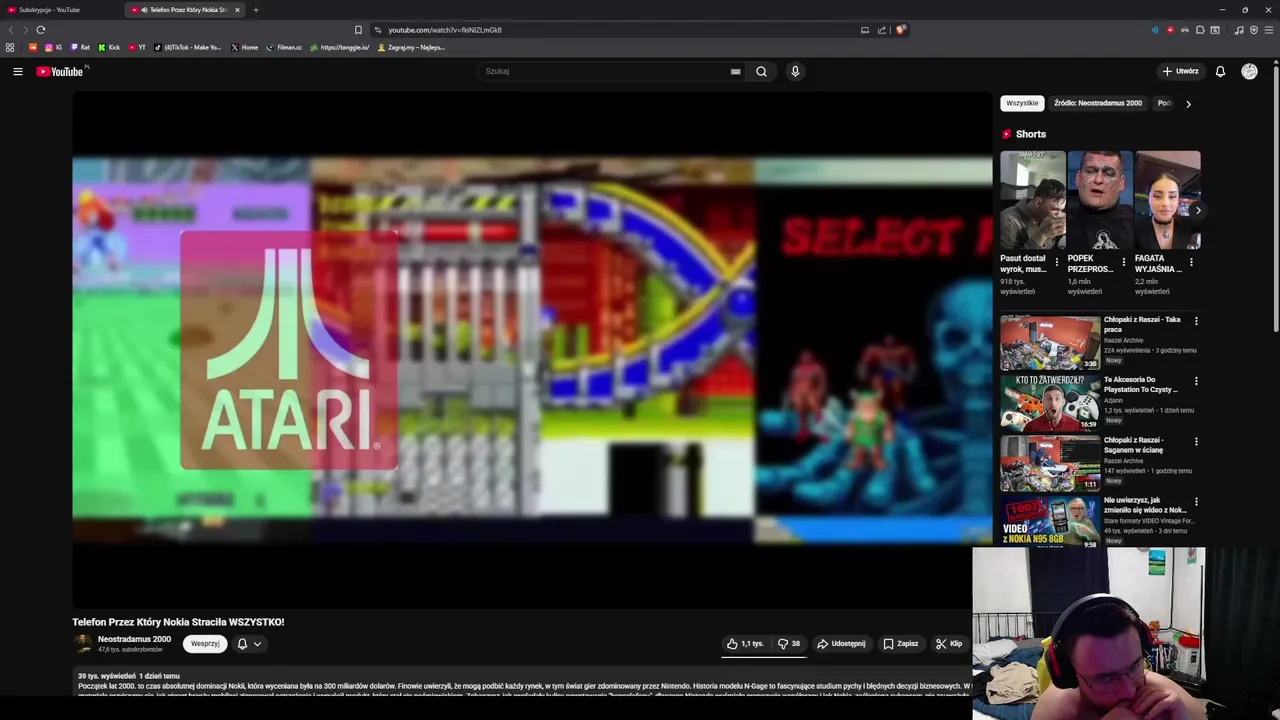
Task: Reload the page with browser refresh icon
Action: click(x=41, y=30)
